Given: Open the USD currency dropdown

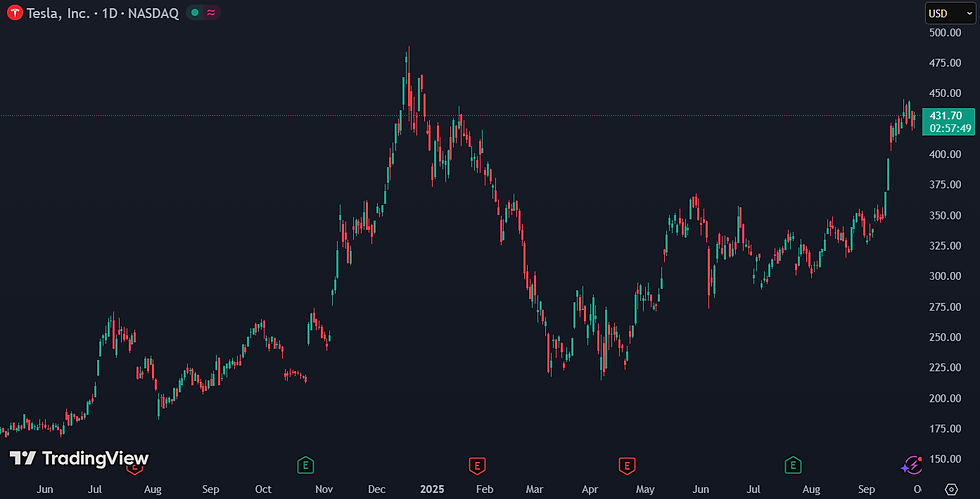Looking at the screenshot, I should [950, 13].
